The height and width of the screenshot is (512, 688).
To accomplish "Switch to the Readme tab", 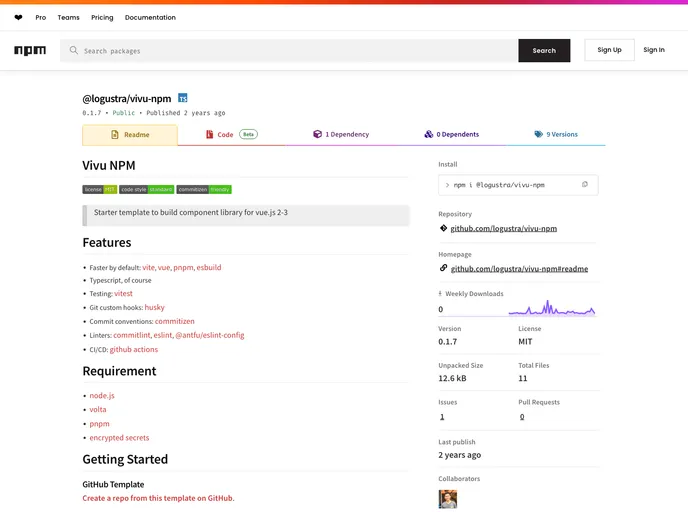I will click(130, 135).
